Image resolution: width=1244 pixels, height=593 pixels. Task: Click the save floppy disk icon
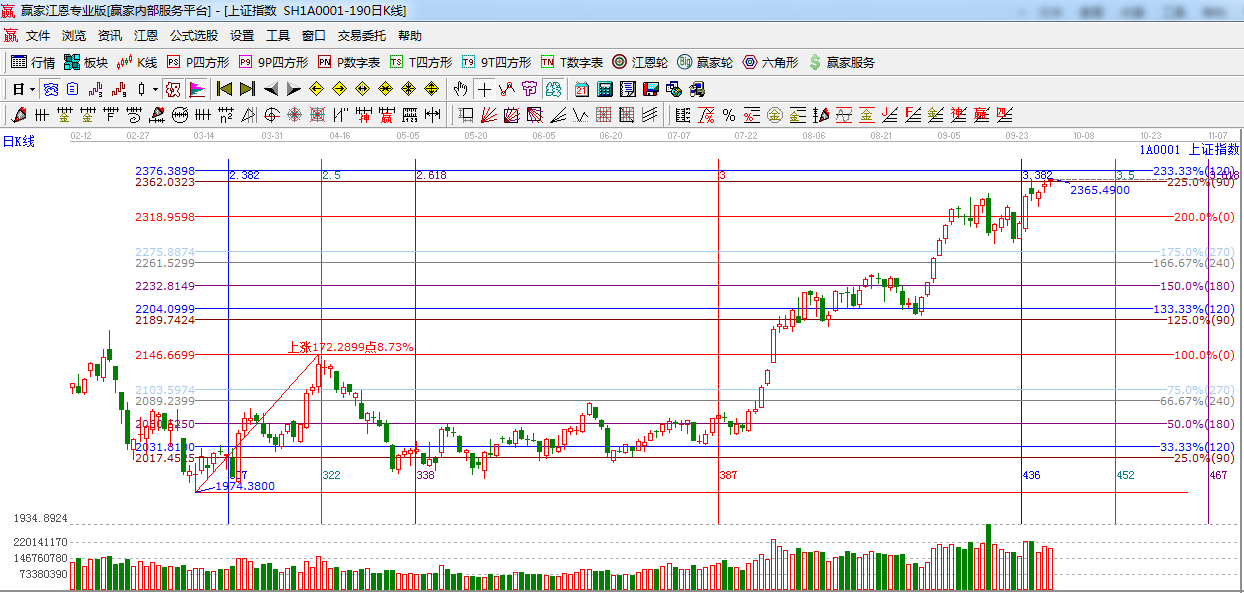(x=651, y=89)
